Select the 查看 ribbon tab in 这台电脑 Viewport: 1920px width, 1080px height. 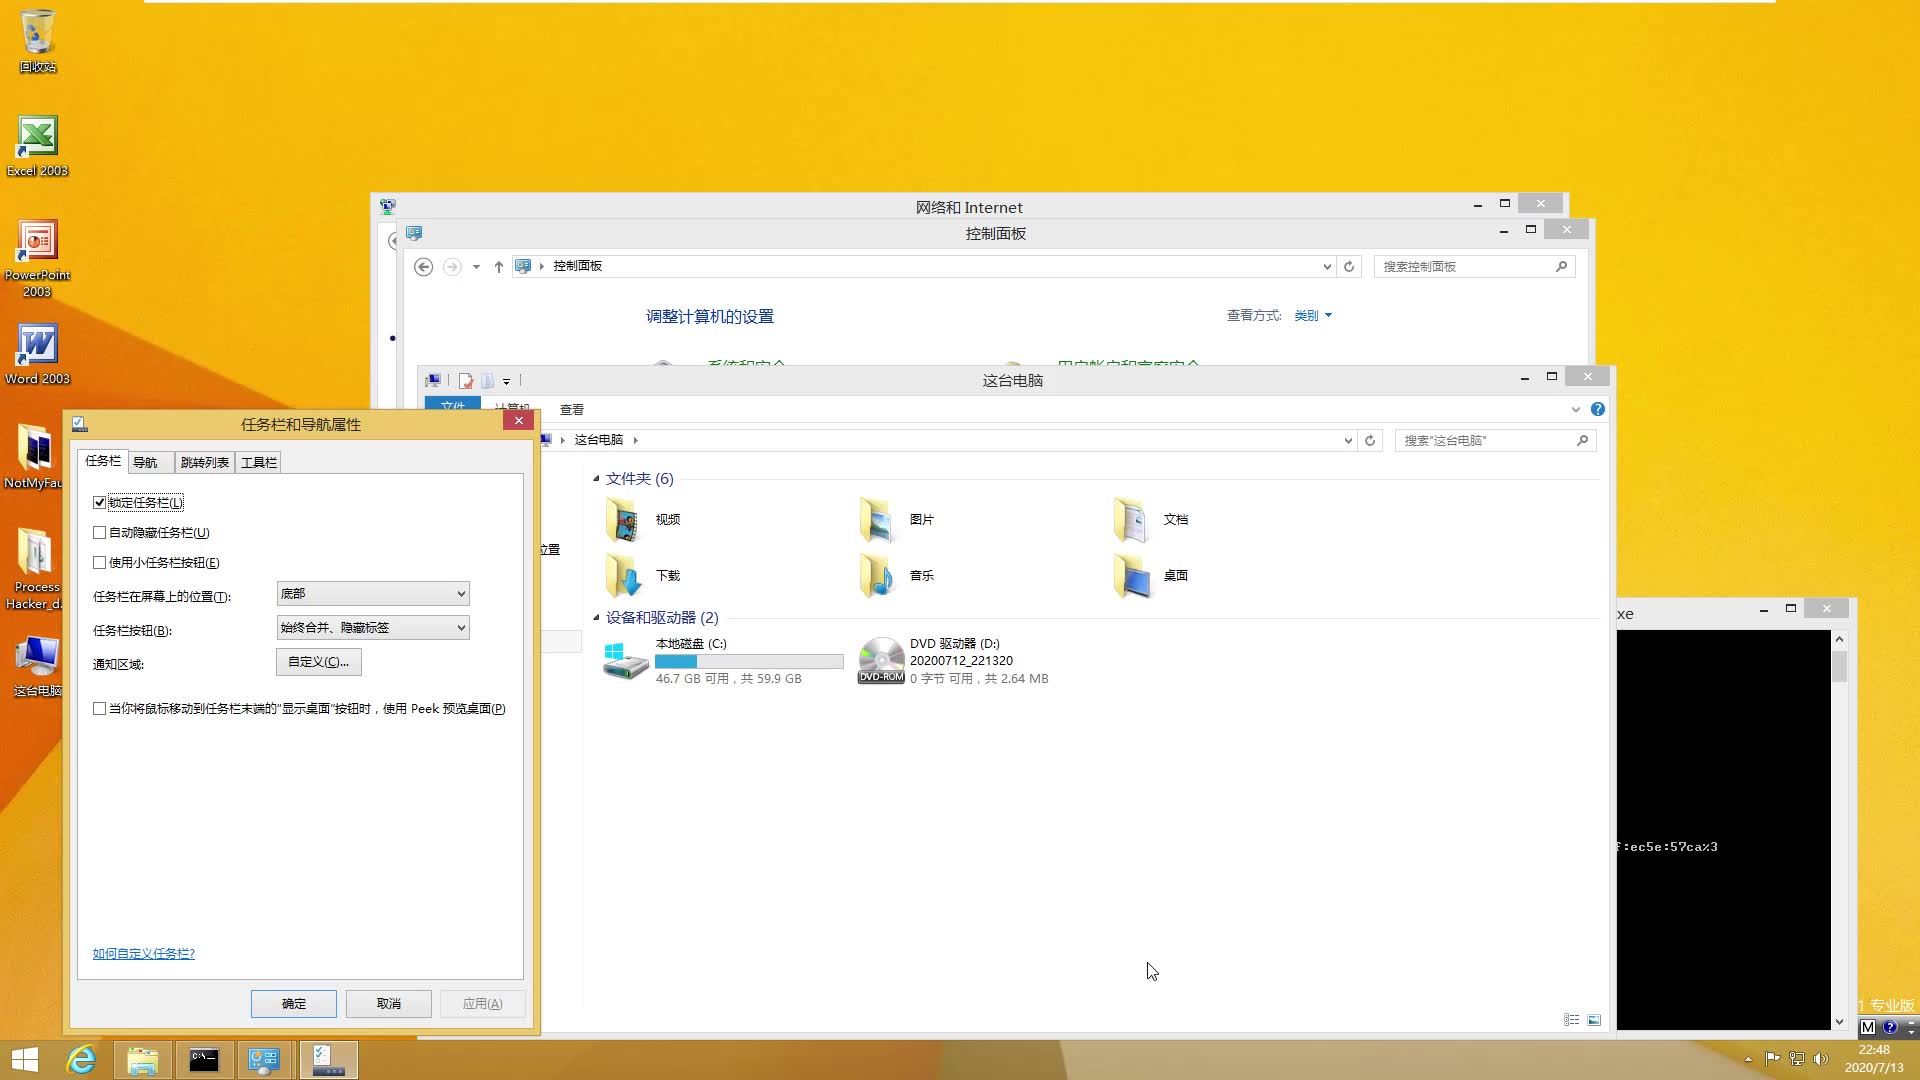click(x=572, y=409)
